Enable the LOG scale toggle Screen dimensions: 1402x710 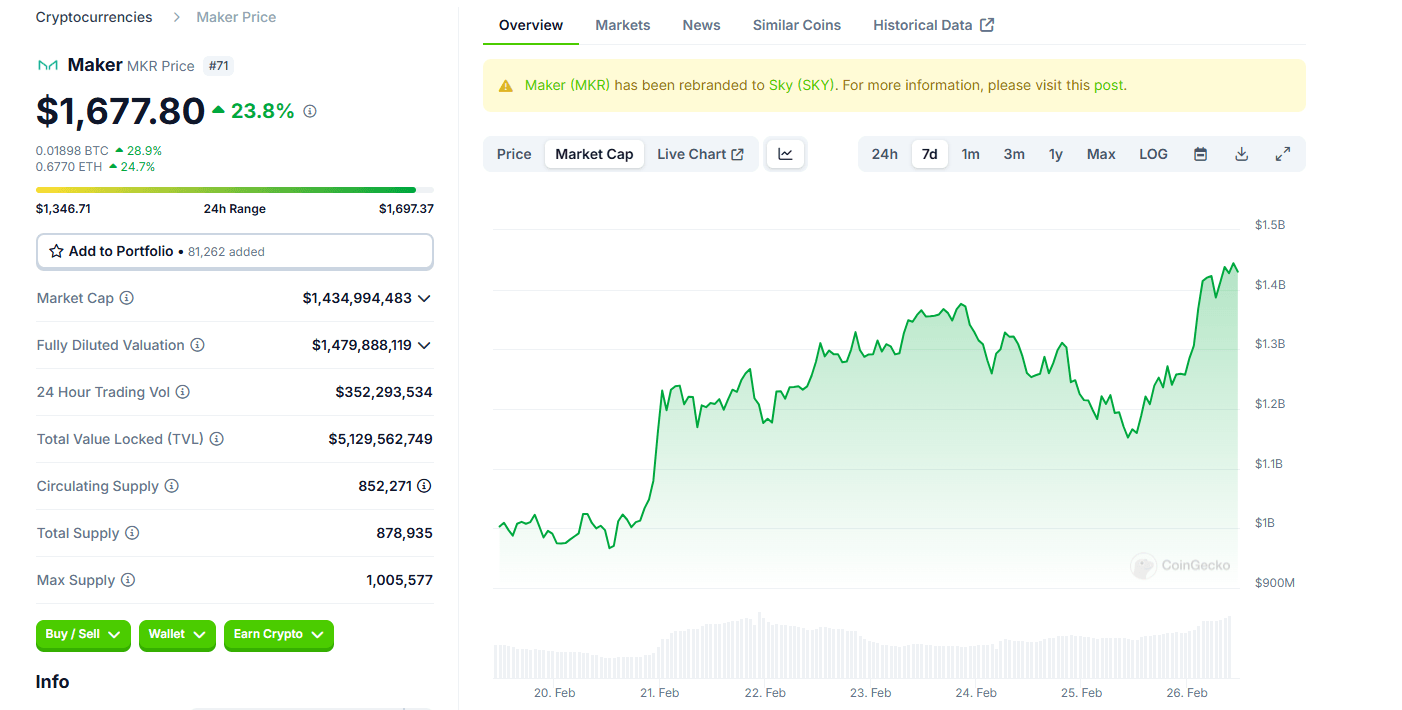tap(1152, 153)
